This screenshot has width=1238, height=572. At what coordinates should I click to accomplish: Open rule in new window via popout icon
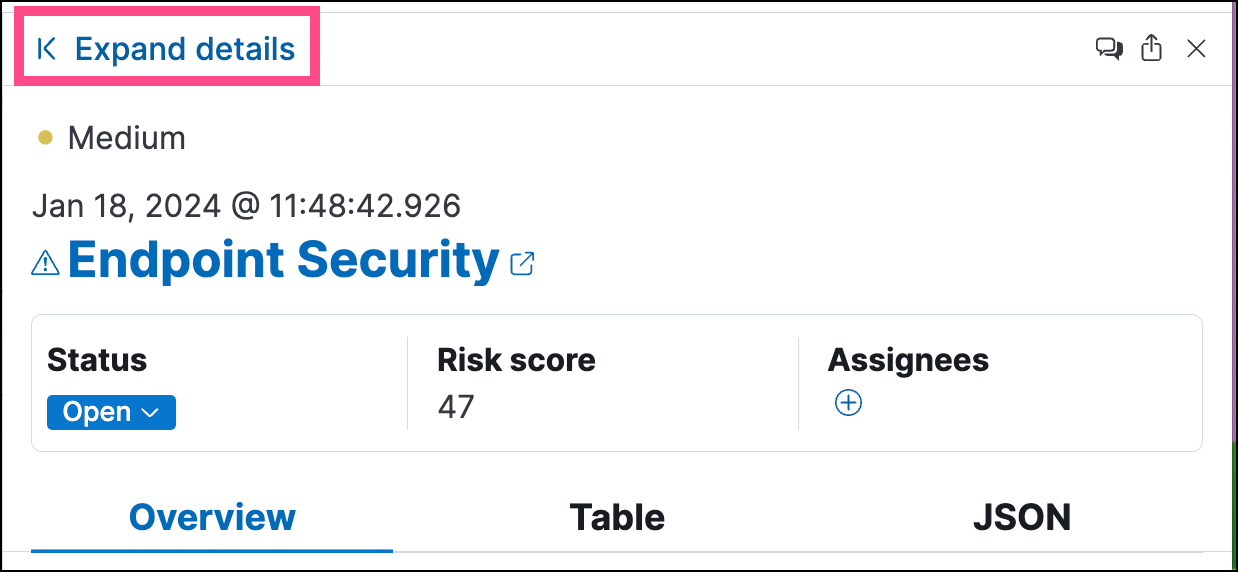(522, 263)
